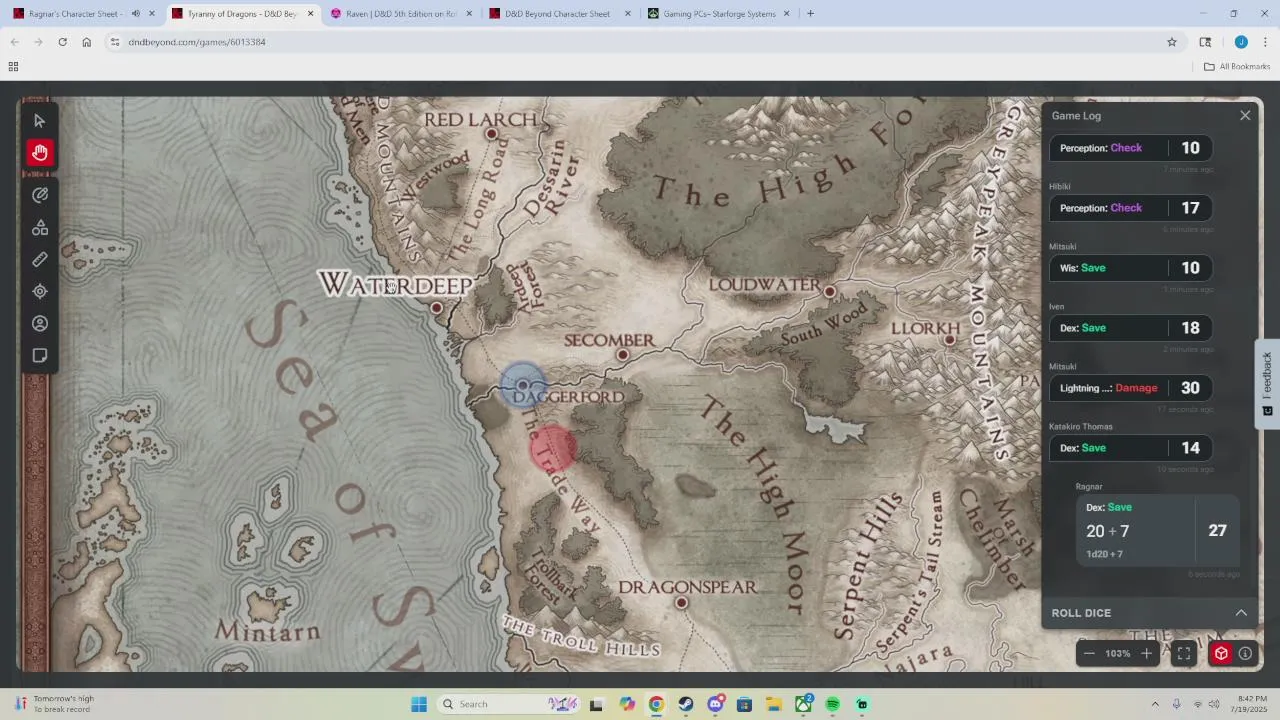Reload the current page

(62, 42)
